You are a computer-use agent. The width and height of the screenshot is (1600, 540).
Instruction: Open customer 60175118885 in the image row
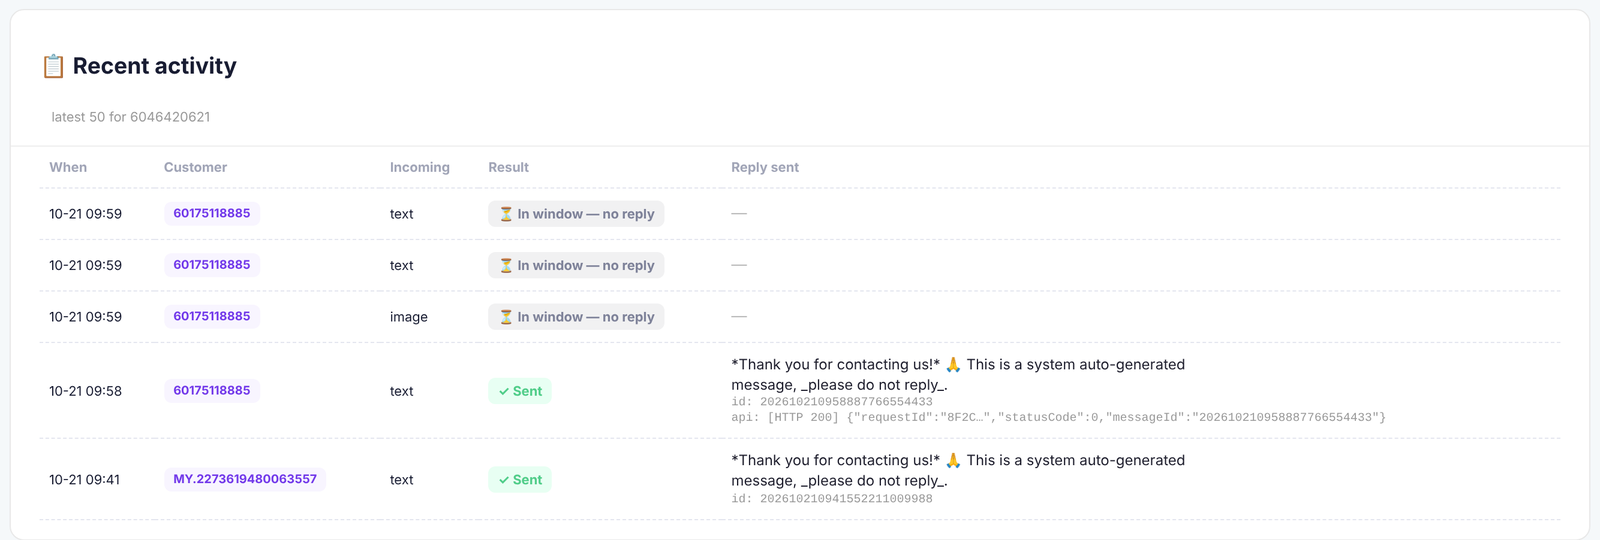[212, 316]
